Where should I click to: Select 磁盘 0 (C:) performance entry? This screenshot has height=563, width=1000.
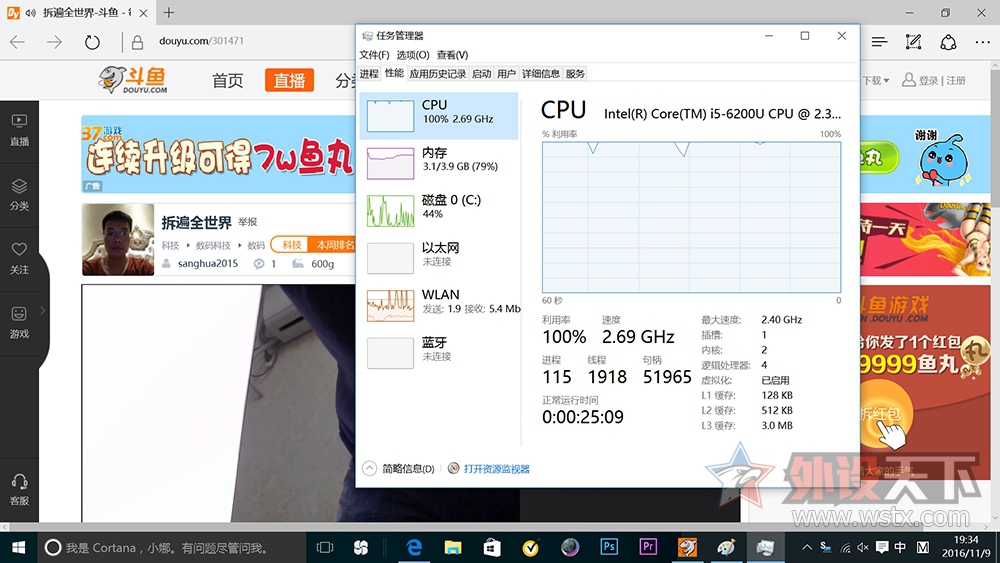(x=439, y=210)
